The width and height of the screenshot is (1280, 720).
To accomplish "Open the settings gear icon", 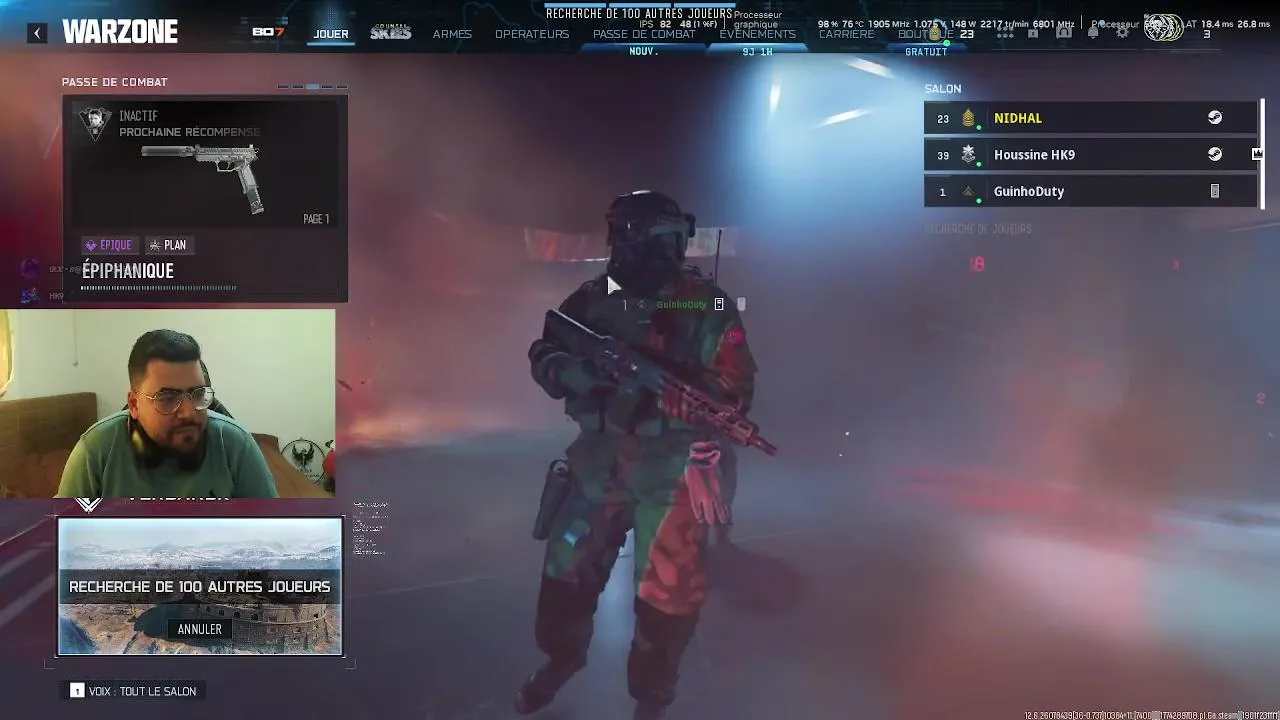I will click(1123, 33).
